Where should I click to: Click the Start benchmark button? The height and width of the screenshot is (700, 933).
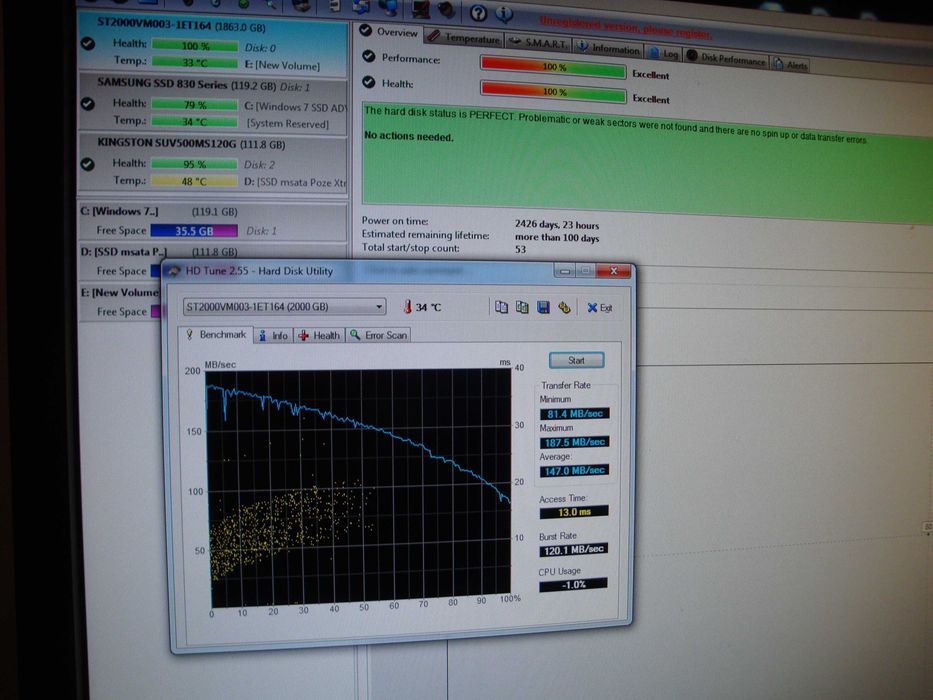(577, 360)
